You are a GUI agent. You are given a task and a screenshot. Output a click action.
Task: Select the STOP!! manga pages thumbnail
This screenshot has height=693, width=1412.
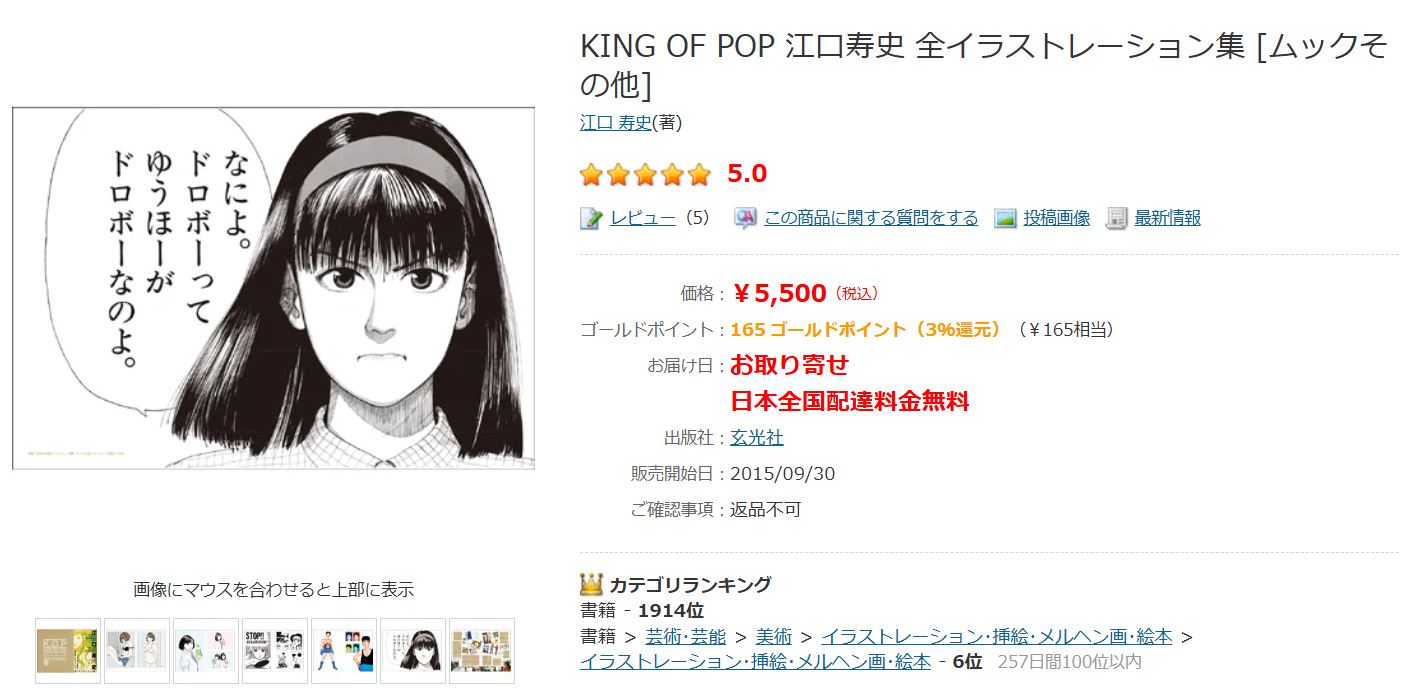275,651
